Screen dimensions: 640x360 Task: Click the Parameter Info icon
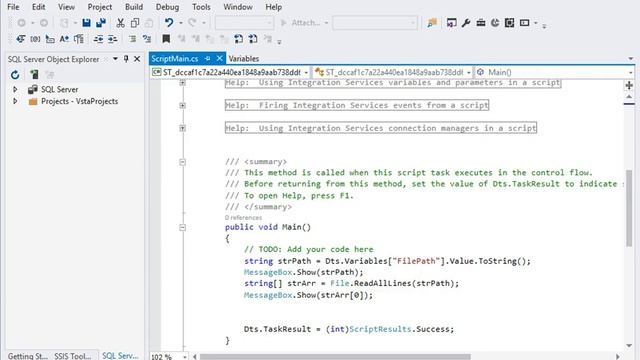point(36,39)
